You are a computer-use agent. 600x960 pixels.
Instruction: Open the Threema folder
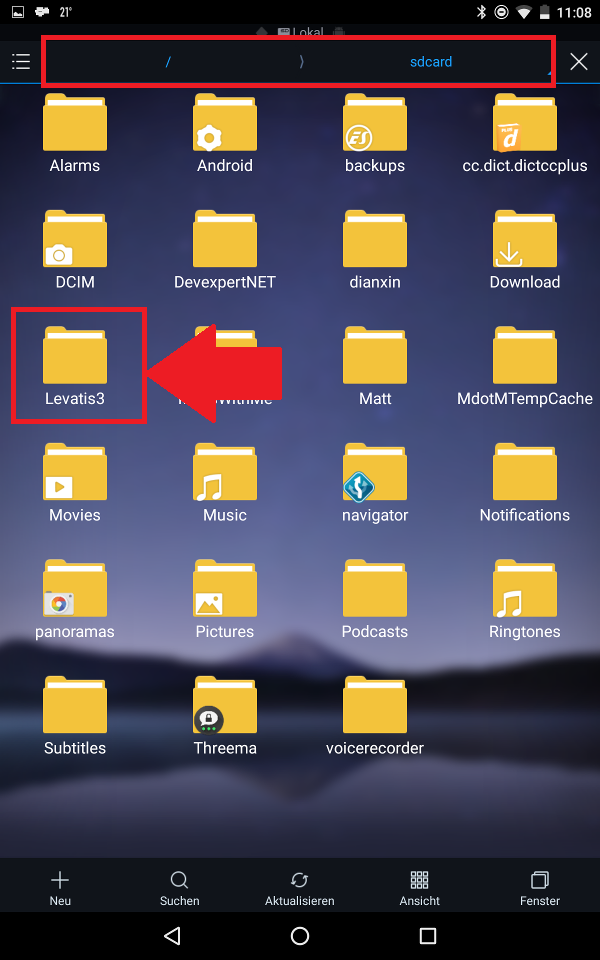pyautogui.click(x=225, y=716)
